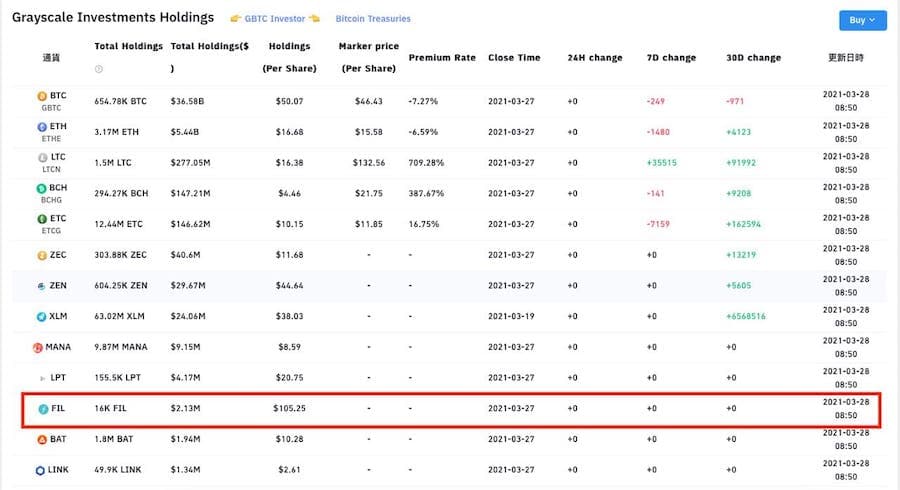
Task: Select the +162594 30D change value
Action: tap(743, 224)
